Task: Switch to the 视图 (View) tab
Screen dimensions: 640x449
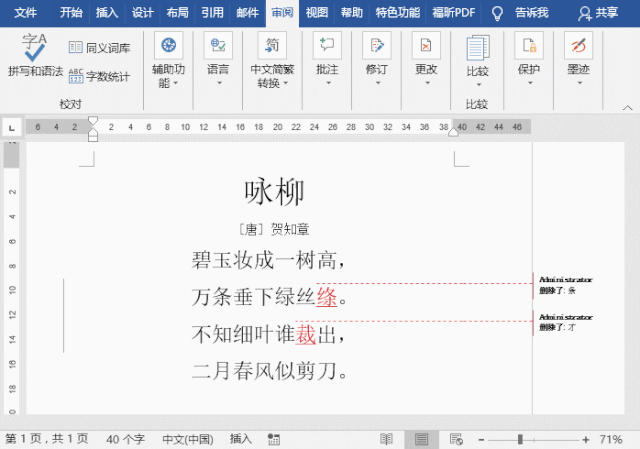Action: (317, 13)
